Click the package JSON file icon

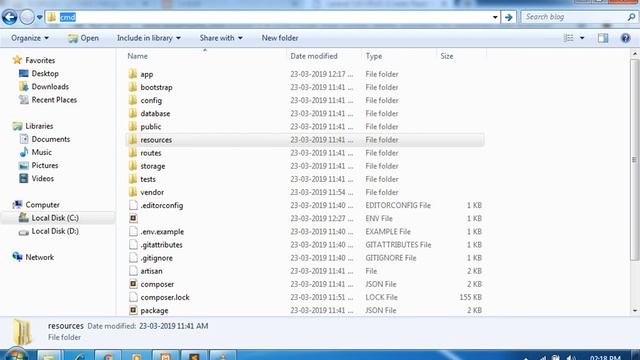tap(133, 310)
